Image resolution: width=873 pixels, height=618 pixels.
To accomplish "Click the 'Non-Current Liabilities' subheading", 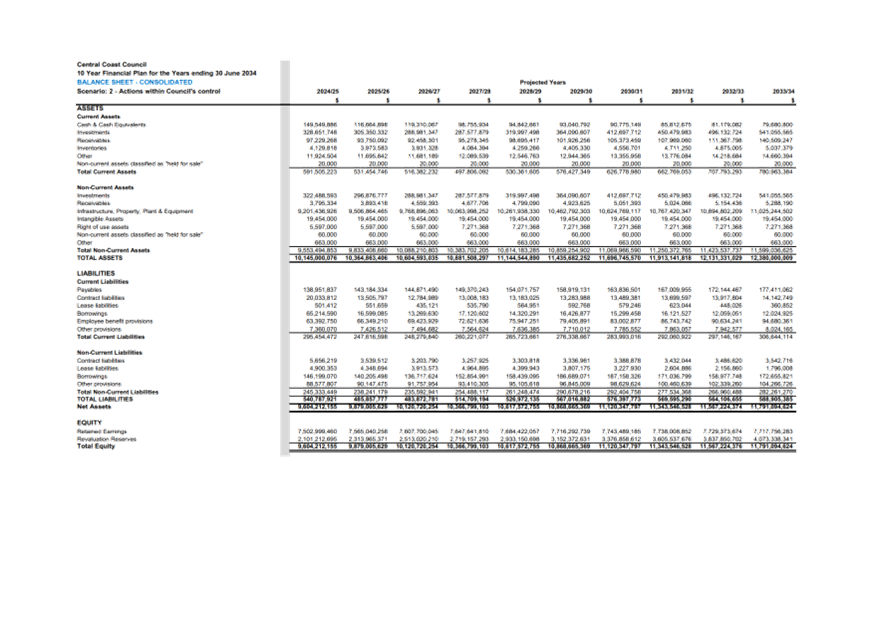I will click(110, 352).
